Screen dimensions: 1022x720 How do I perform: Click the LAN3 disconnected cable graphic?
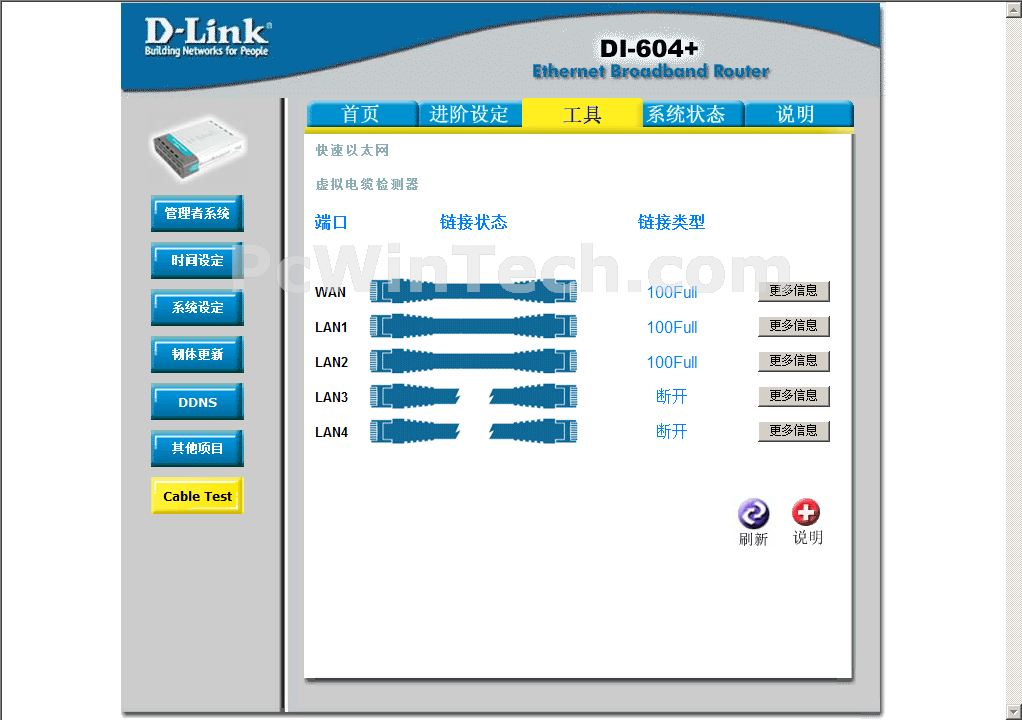click(473, 396)
